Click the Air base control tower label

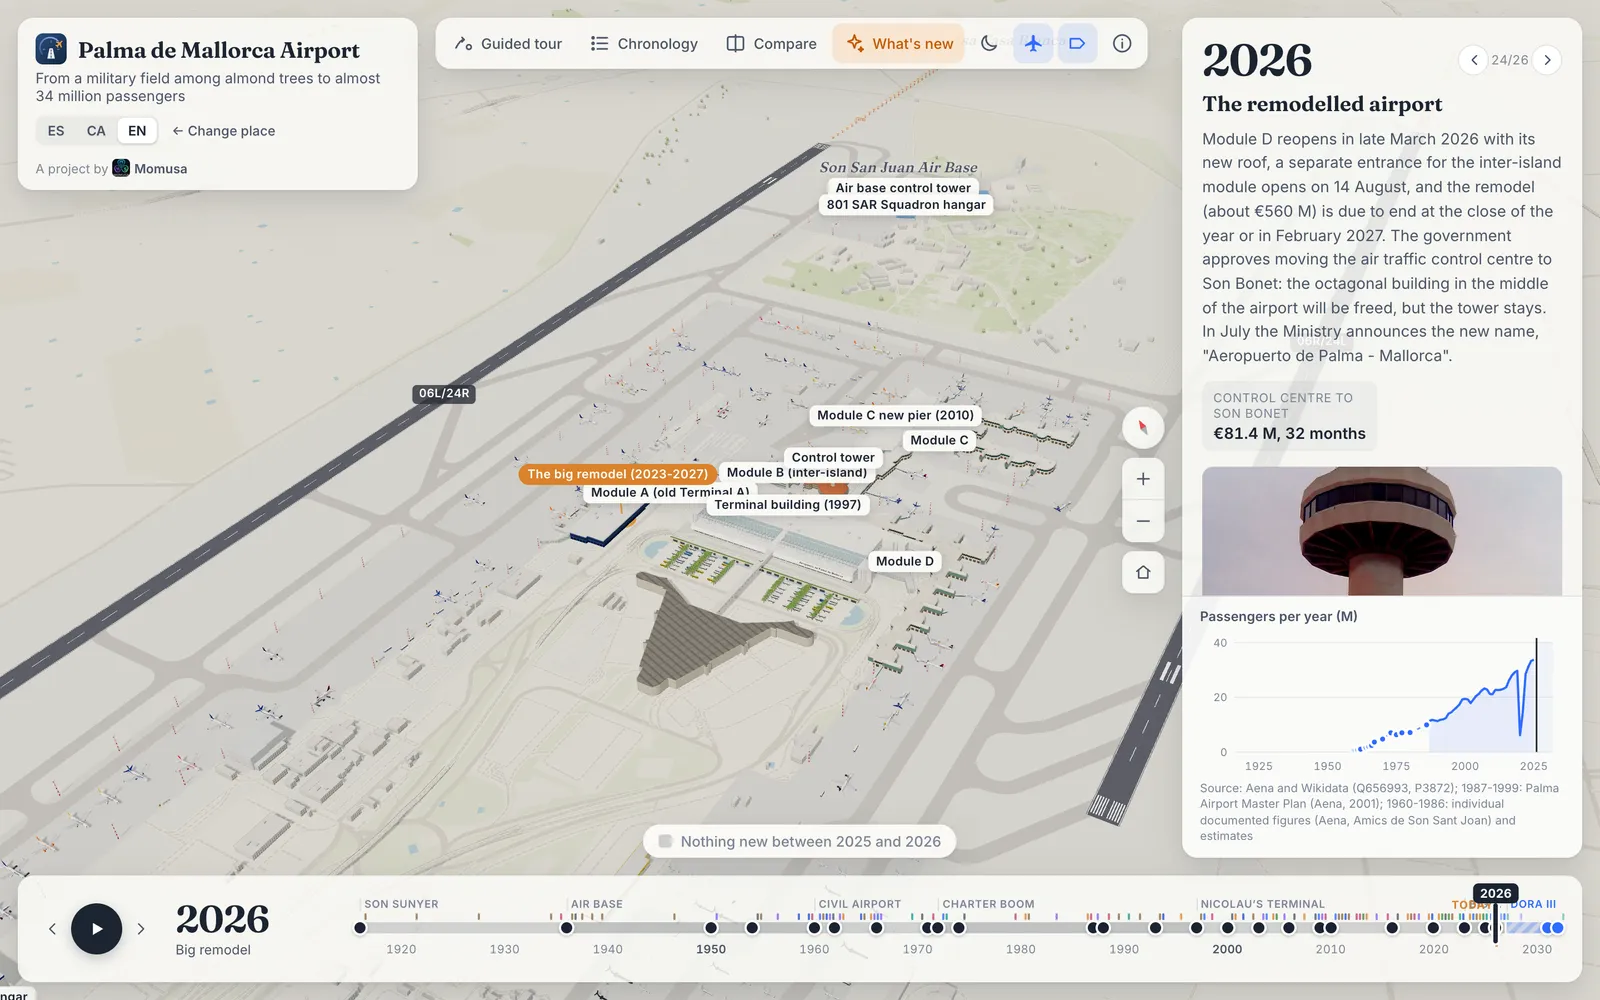click(903, 188)
